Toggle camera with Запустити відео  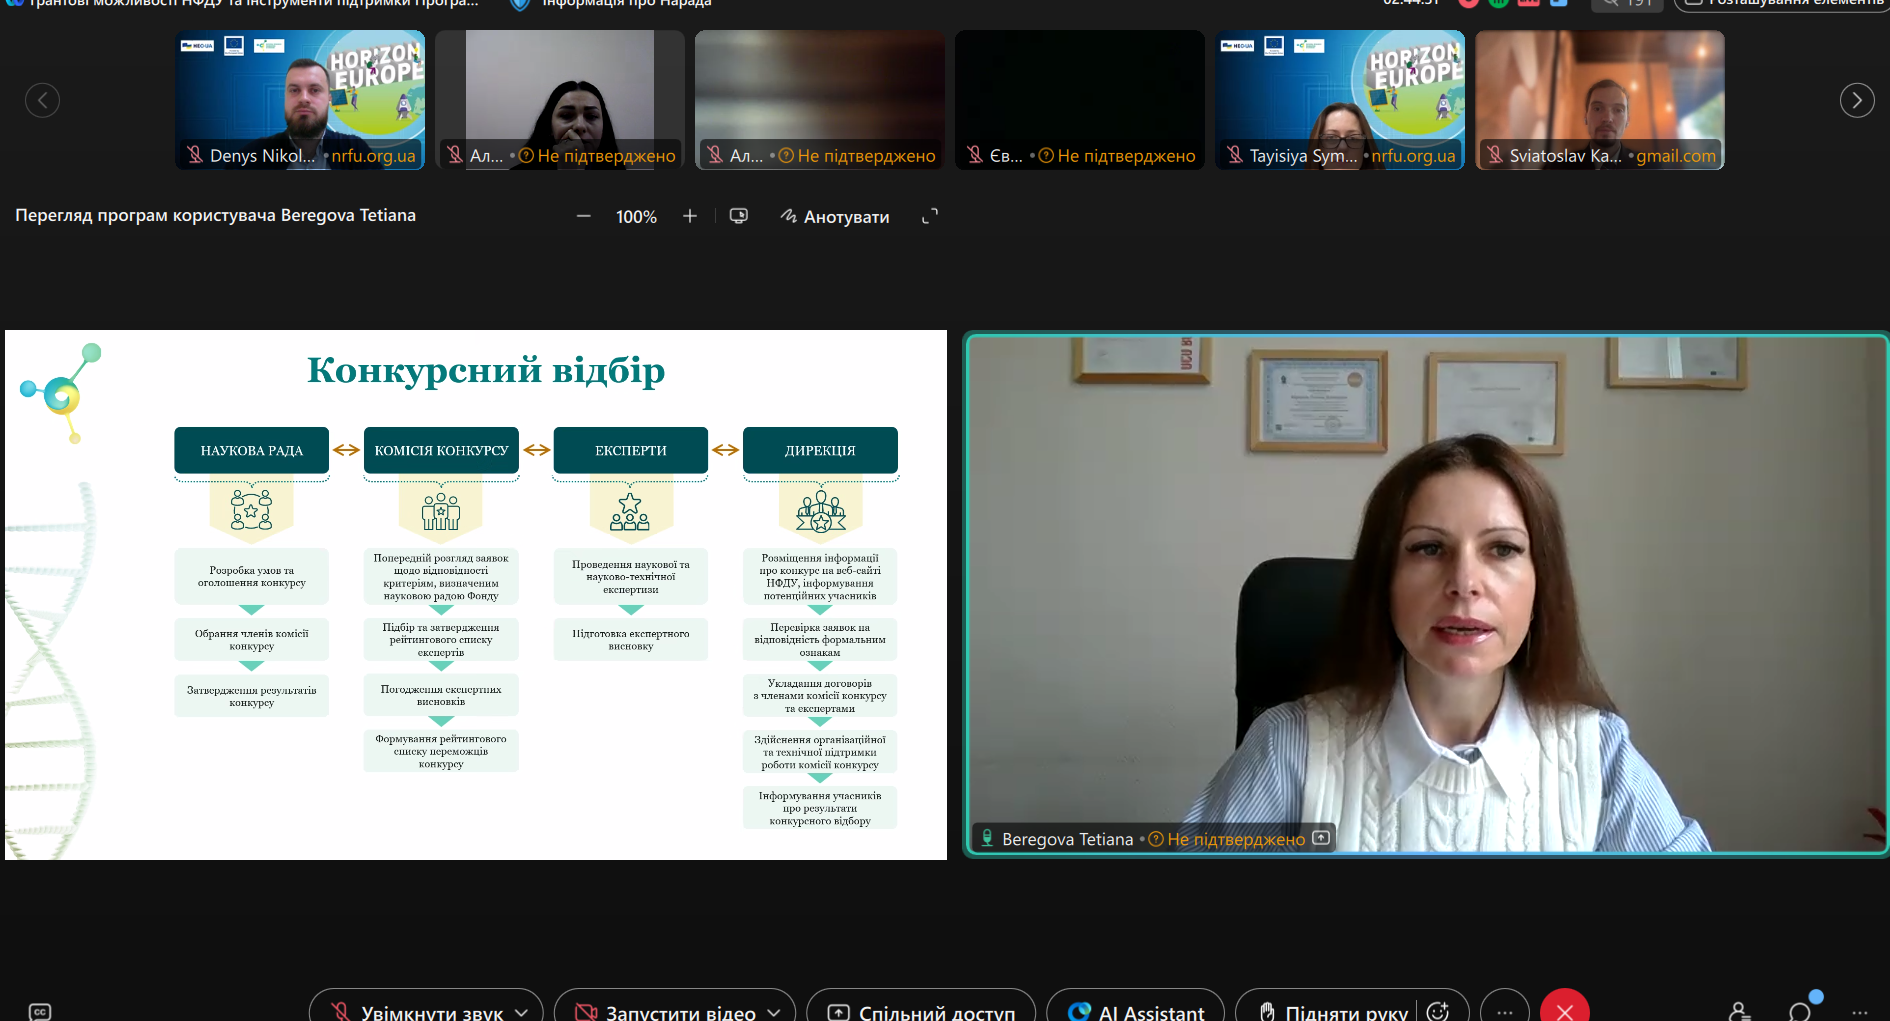tap(664, 1011)
